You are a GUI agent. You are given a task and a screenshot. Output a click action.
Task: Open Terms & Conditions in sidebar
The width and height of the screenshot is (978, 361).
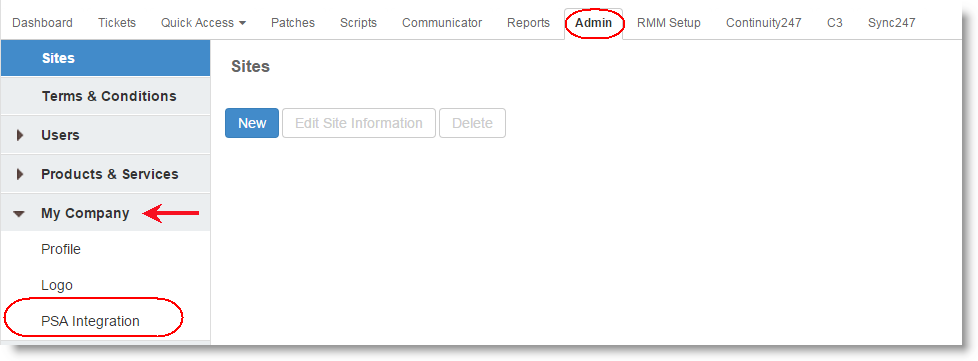[105, 96]
